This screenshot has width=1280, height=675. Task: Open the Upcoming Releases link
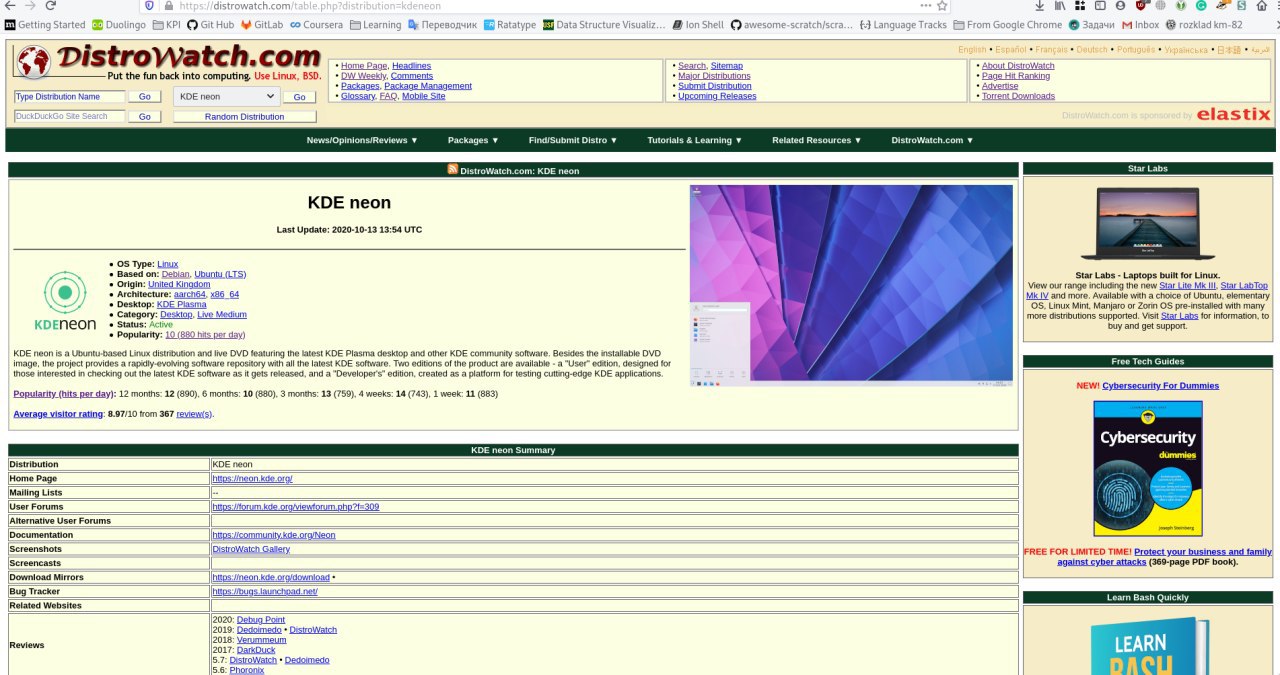coord(717,96)
